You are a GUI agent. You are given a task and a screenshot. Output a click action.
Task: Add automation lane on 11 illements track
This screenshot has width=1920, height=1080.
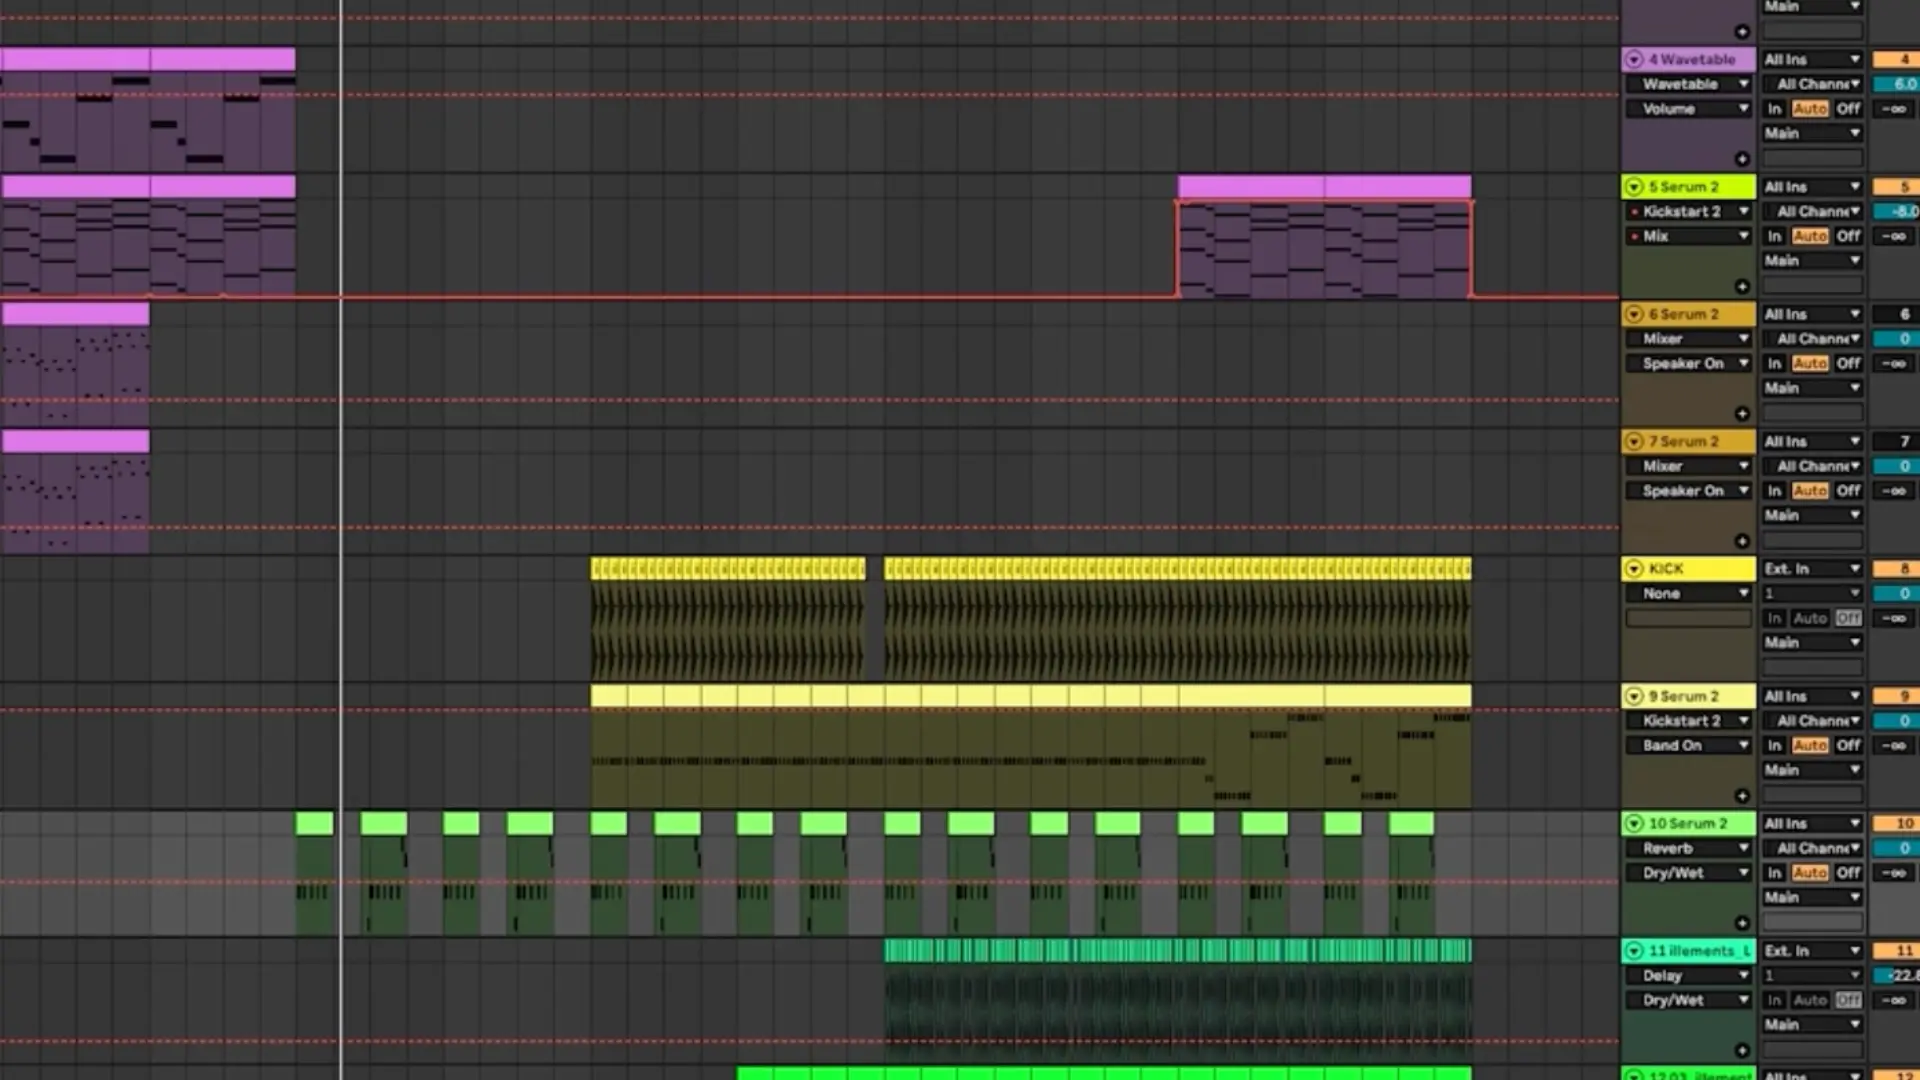[x=1742, y=1050]
